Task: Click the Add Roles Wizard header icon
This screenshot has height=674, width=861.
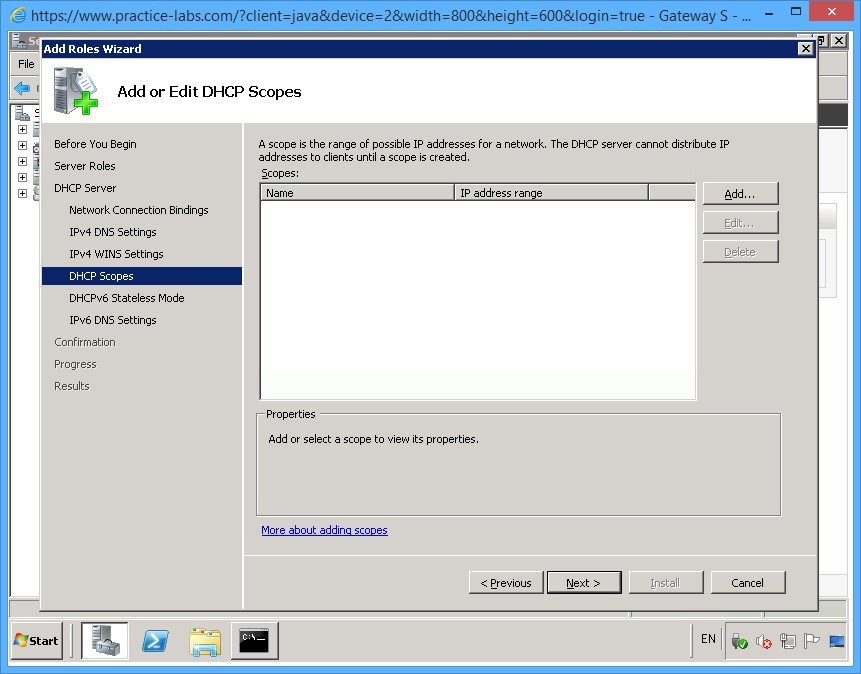Action: (x=77, y=91)
